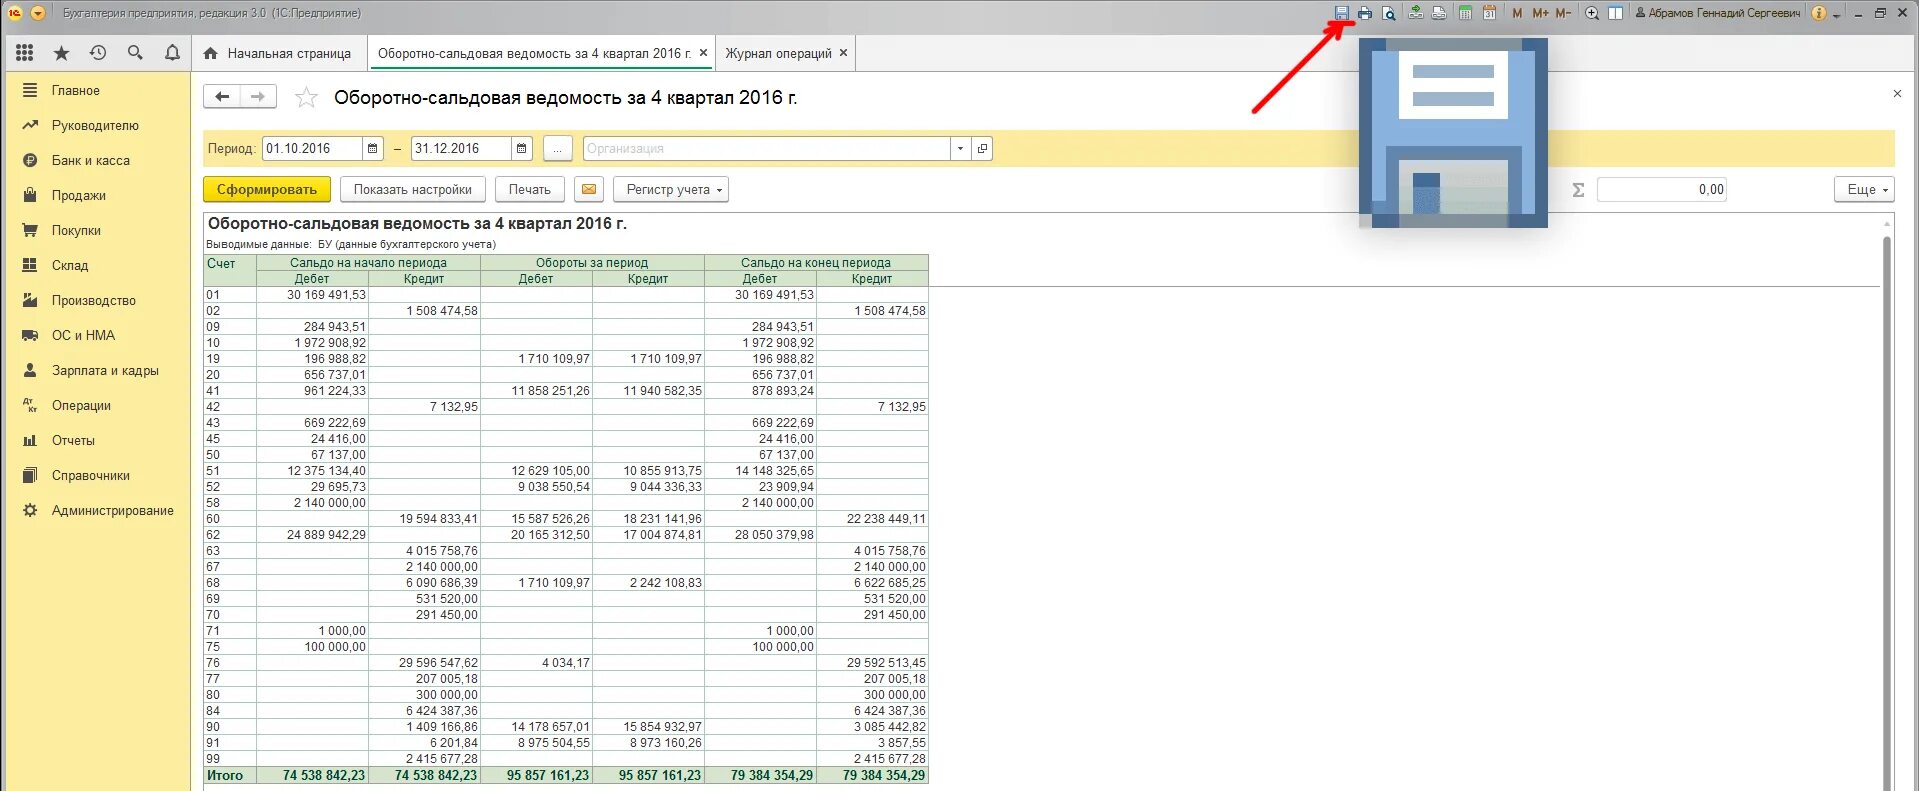Open the dropdown arrow beside info icon

pos(1837,15)
